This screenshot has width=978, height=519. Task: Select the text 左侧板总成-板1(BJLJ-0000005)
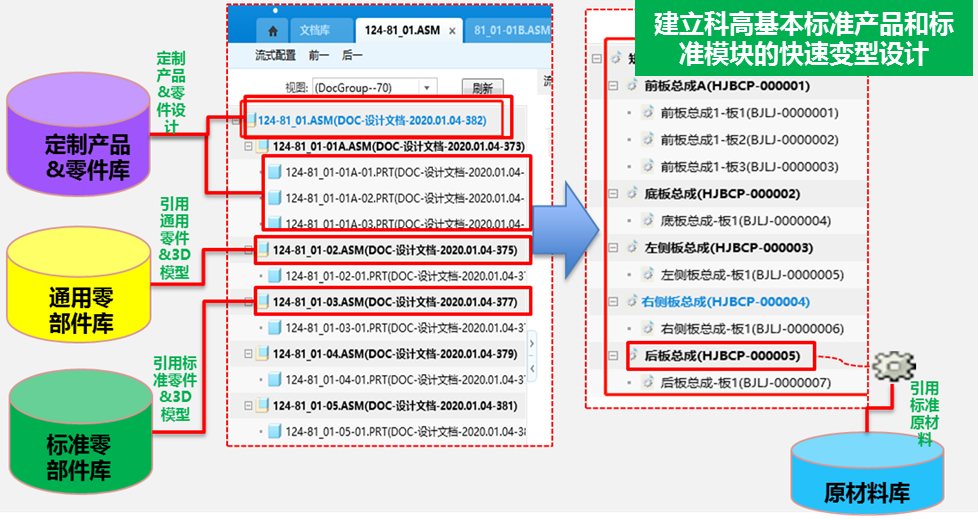click(752, 274)
